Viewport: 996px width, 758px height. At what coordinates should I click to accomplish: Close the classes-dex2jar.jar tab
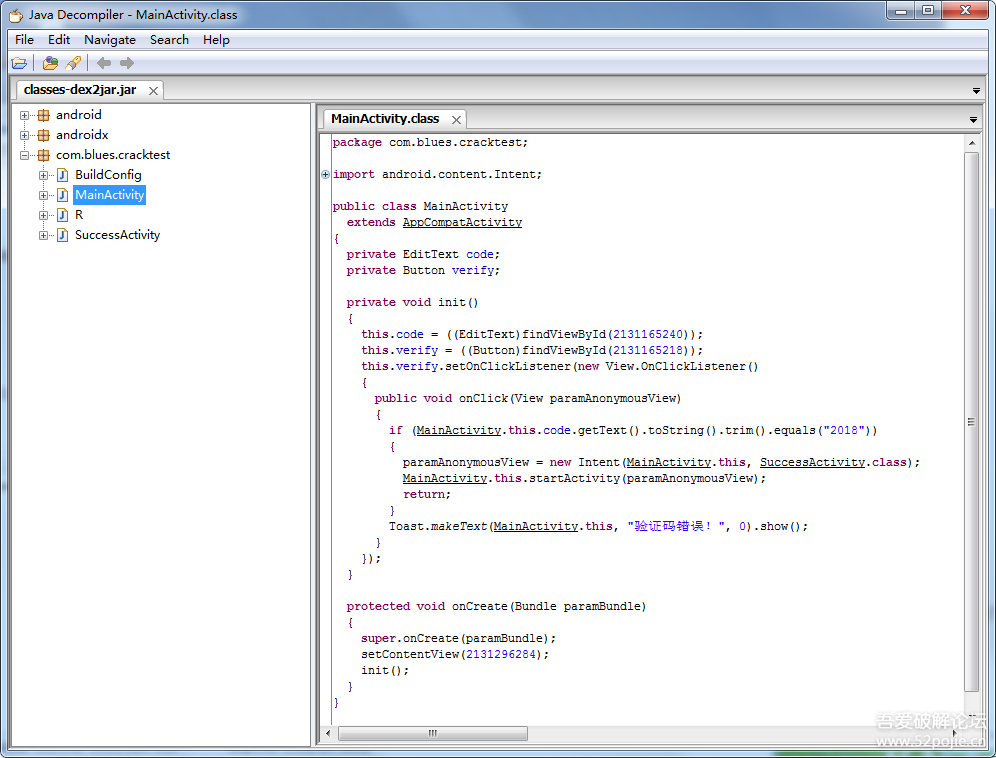[154, 90]
